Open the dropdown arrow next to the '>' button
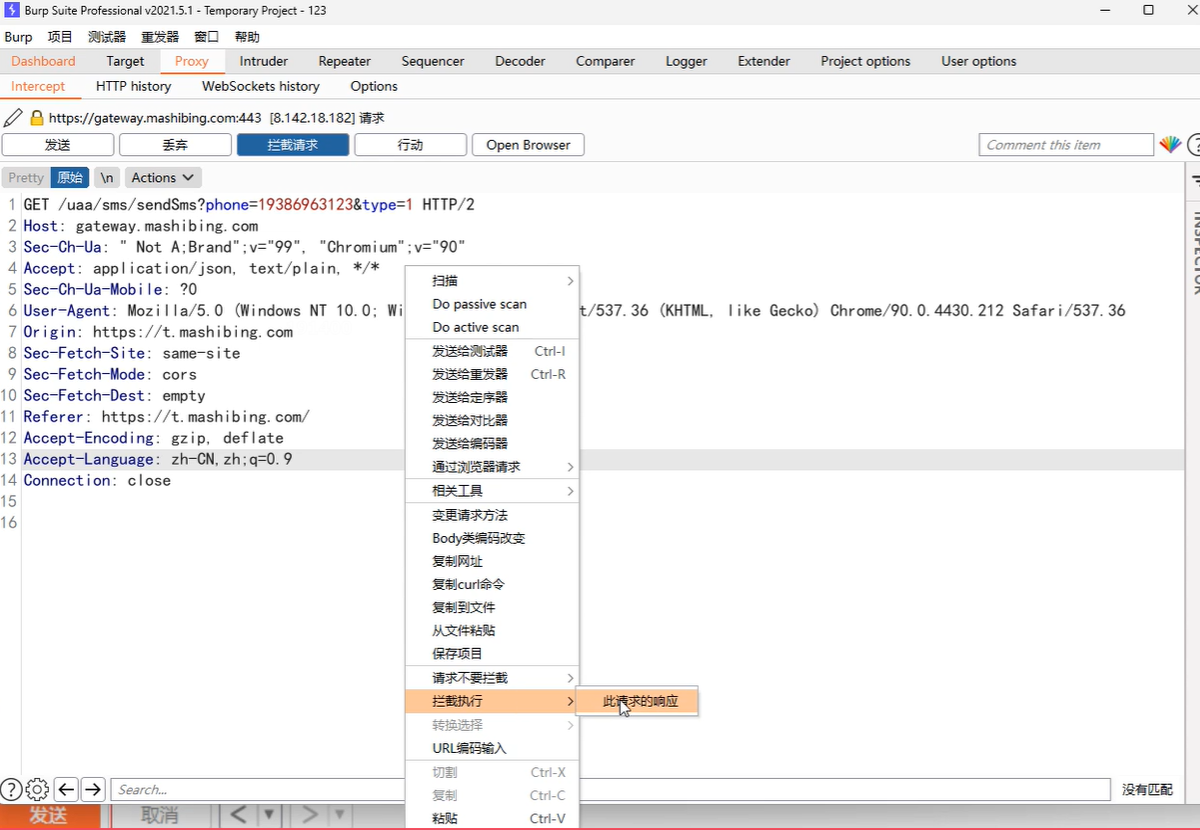The width and height of the screenshot is (1200, 830). pyautogui.click(x=340, y=815)
